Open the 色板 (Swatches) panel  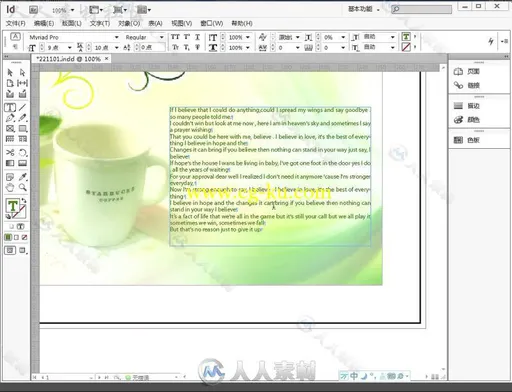pyautogui.click(x=467, y=140)
